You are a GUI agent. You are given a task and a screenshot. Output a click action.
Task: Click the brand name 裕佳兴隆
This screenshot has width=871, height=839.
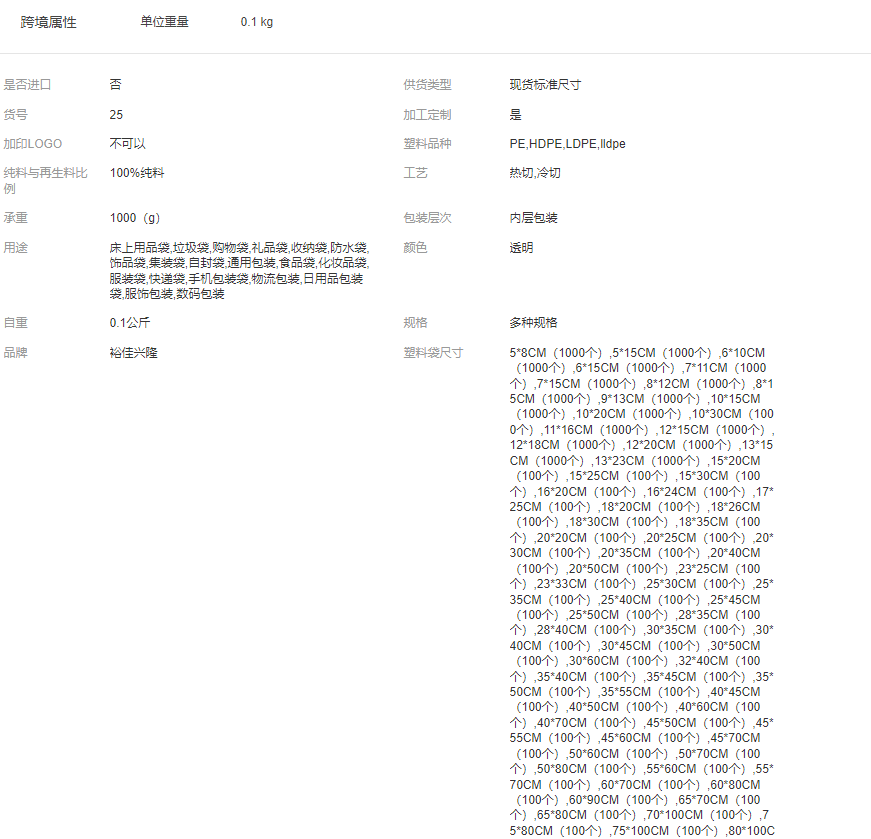134,353
